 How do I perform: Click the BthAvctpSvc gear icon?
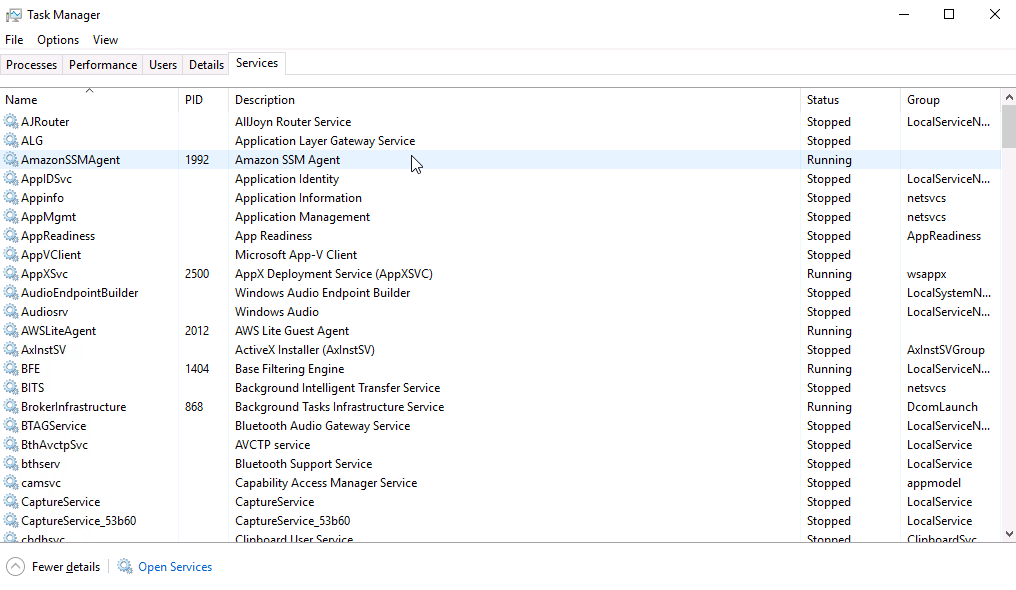(11, 445)
